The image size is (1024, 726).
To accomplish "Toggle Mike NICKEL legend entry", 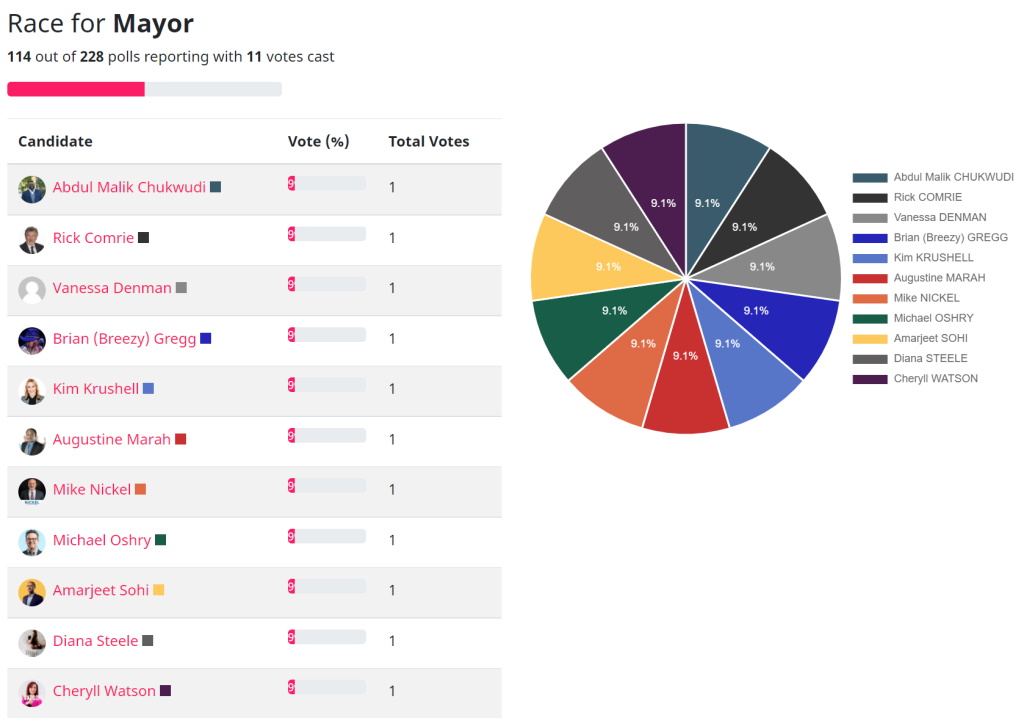I will (x=925, y=298).
